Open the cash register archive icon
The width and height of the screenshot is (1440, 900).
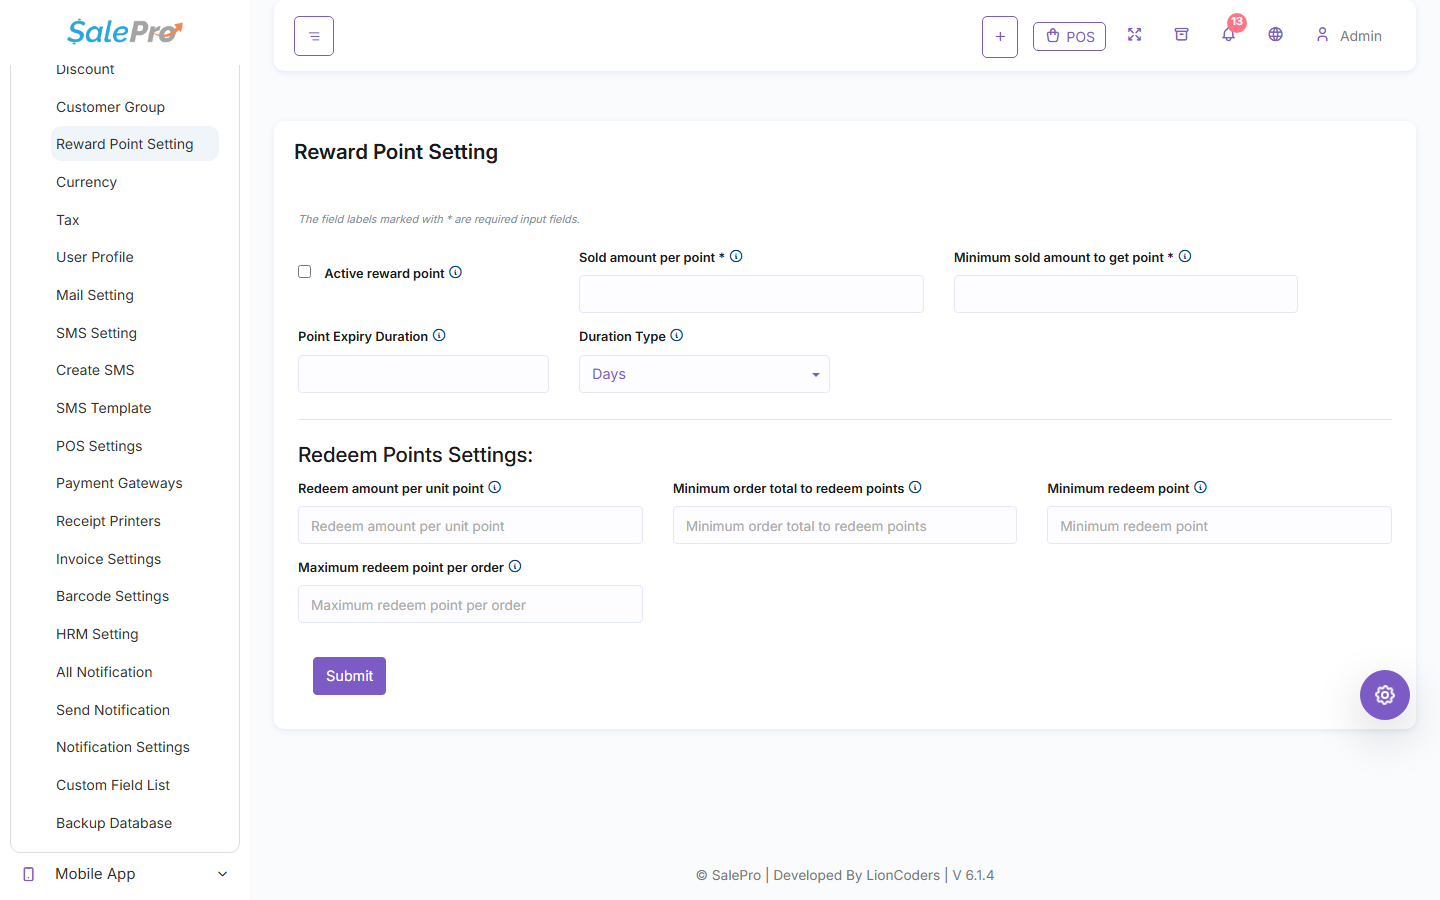pos(1181,35)
